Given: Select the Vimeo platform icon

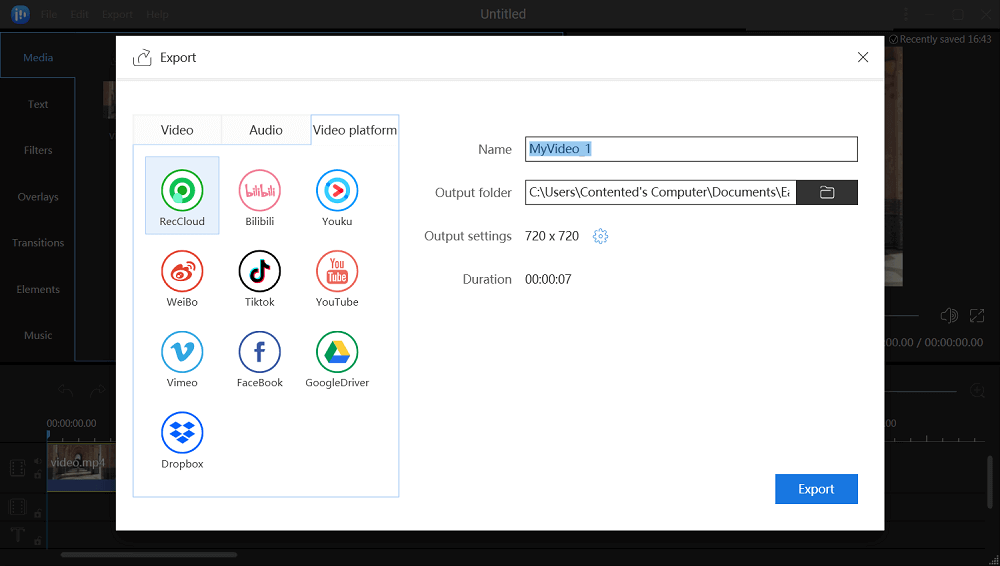Looking at the screenshot, I should click(x=182, y=353).
